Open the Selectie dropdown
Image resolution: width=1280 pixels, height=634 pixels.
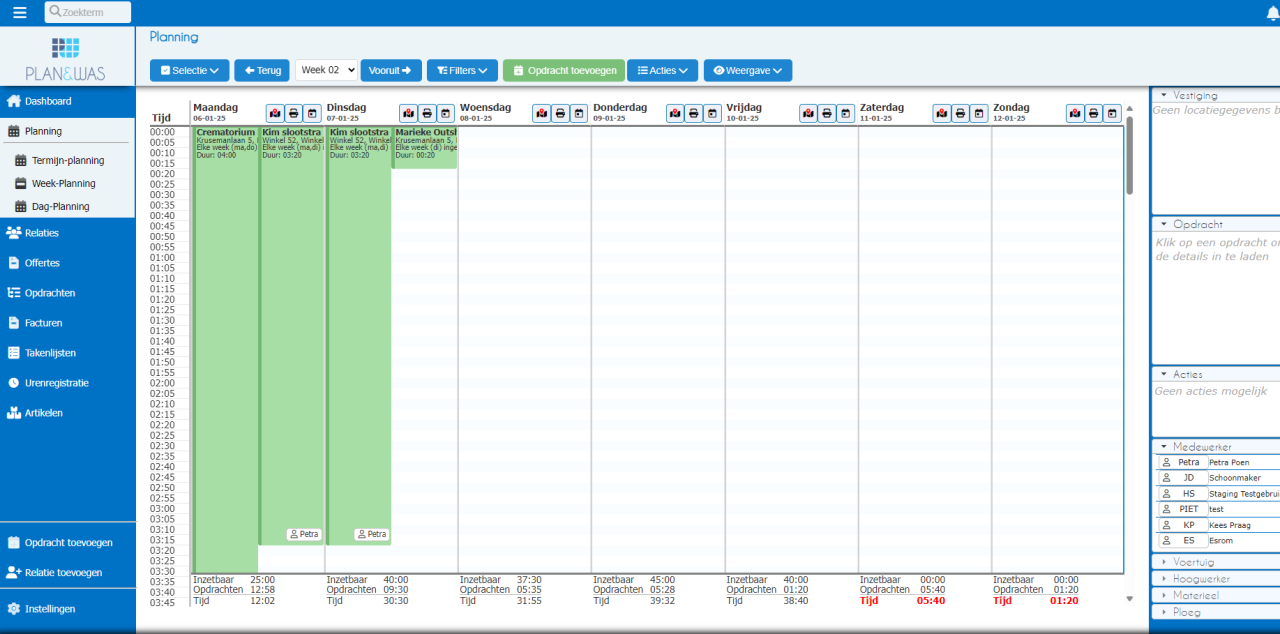click(x=190, y=70)
